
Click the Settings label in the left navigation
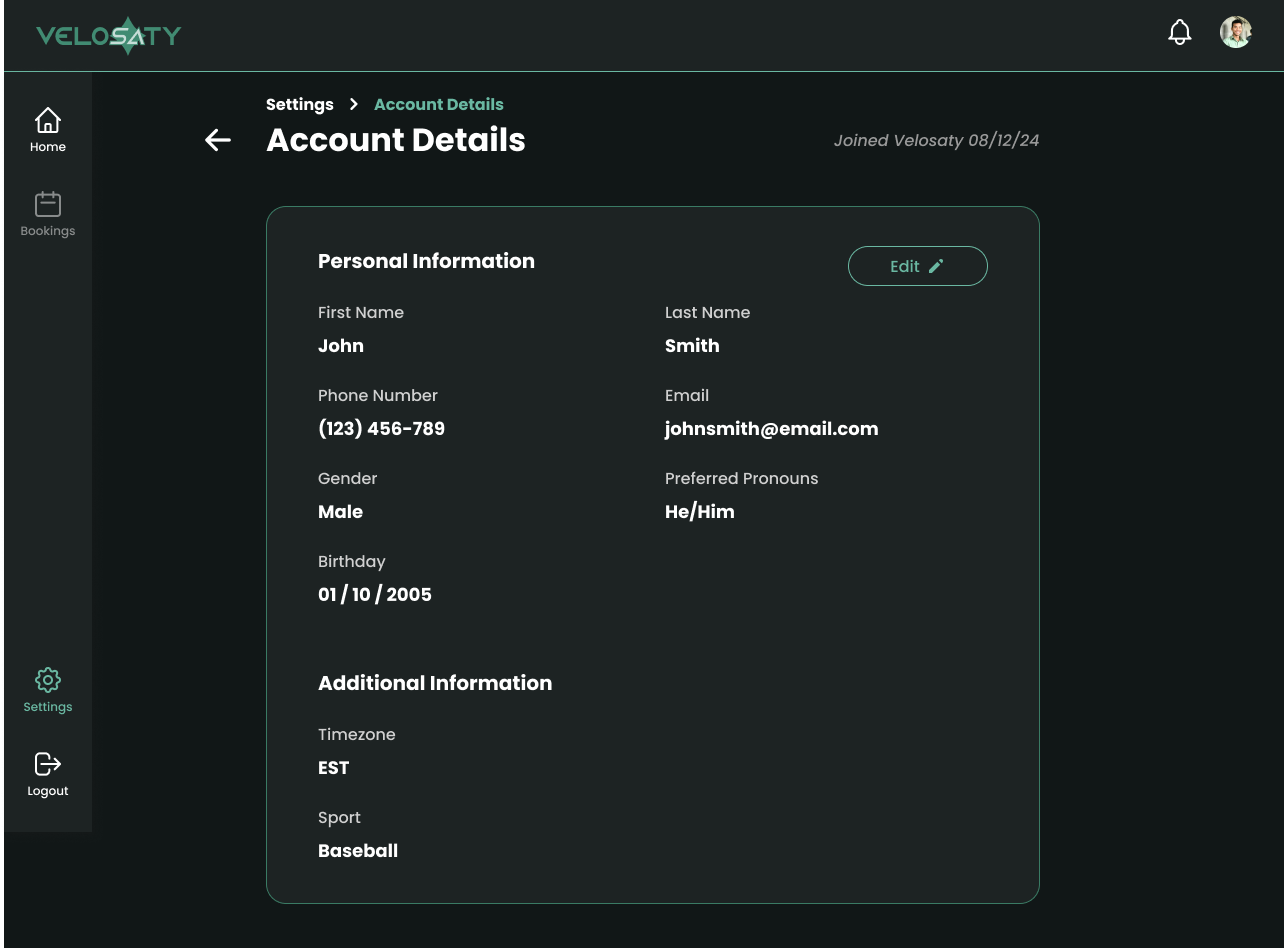point(48,706)
